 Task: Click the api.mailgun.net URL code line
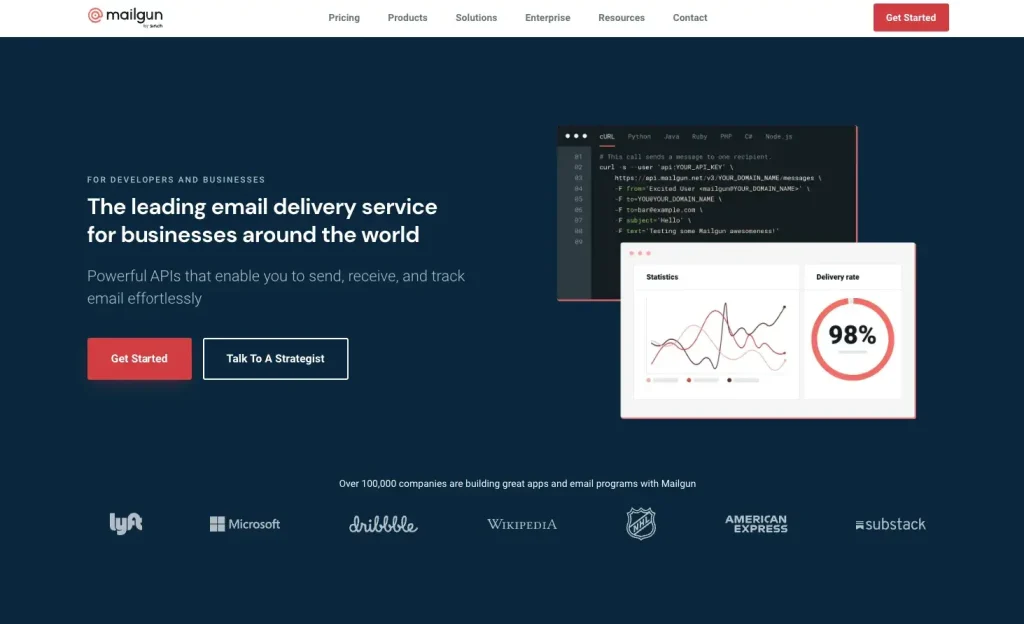tap(718, 178)
